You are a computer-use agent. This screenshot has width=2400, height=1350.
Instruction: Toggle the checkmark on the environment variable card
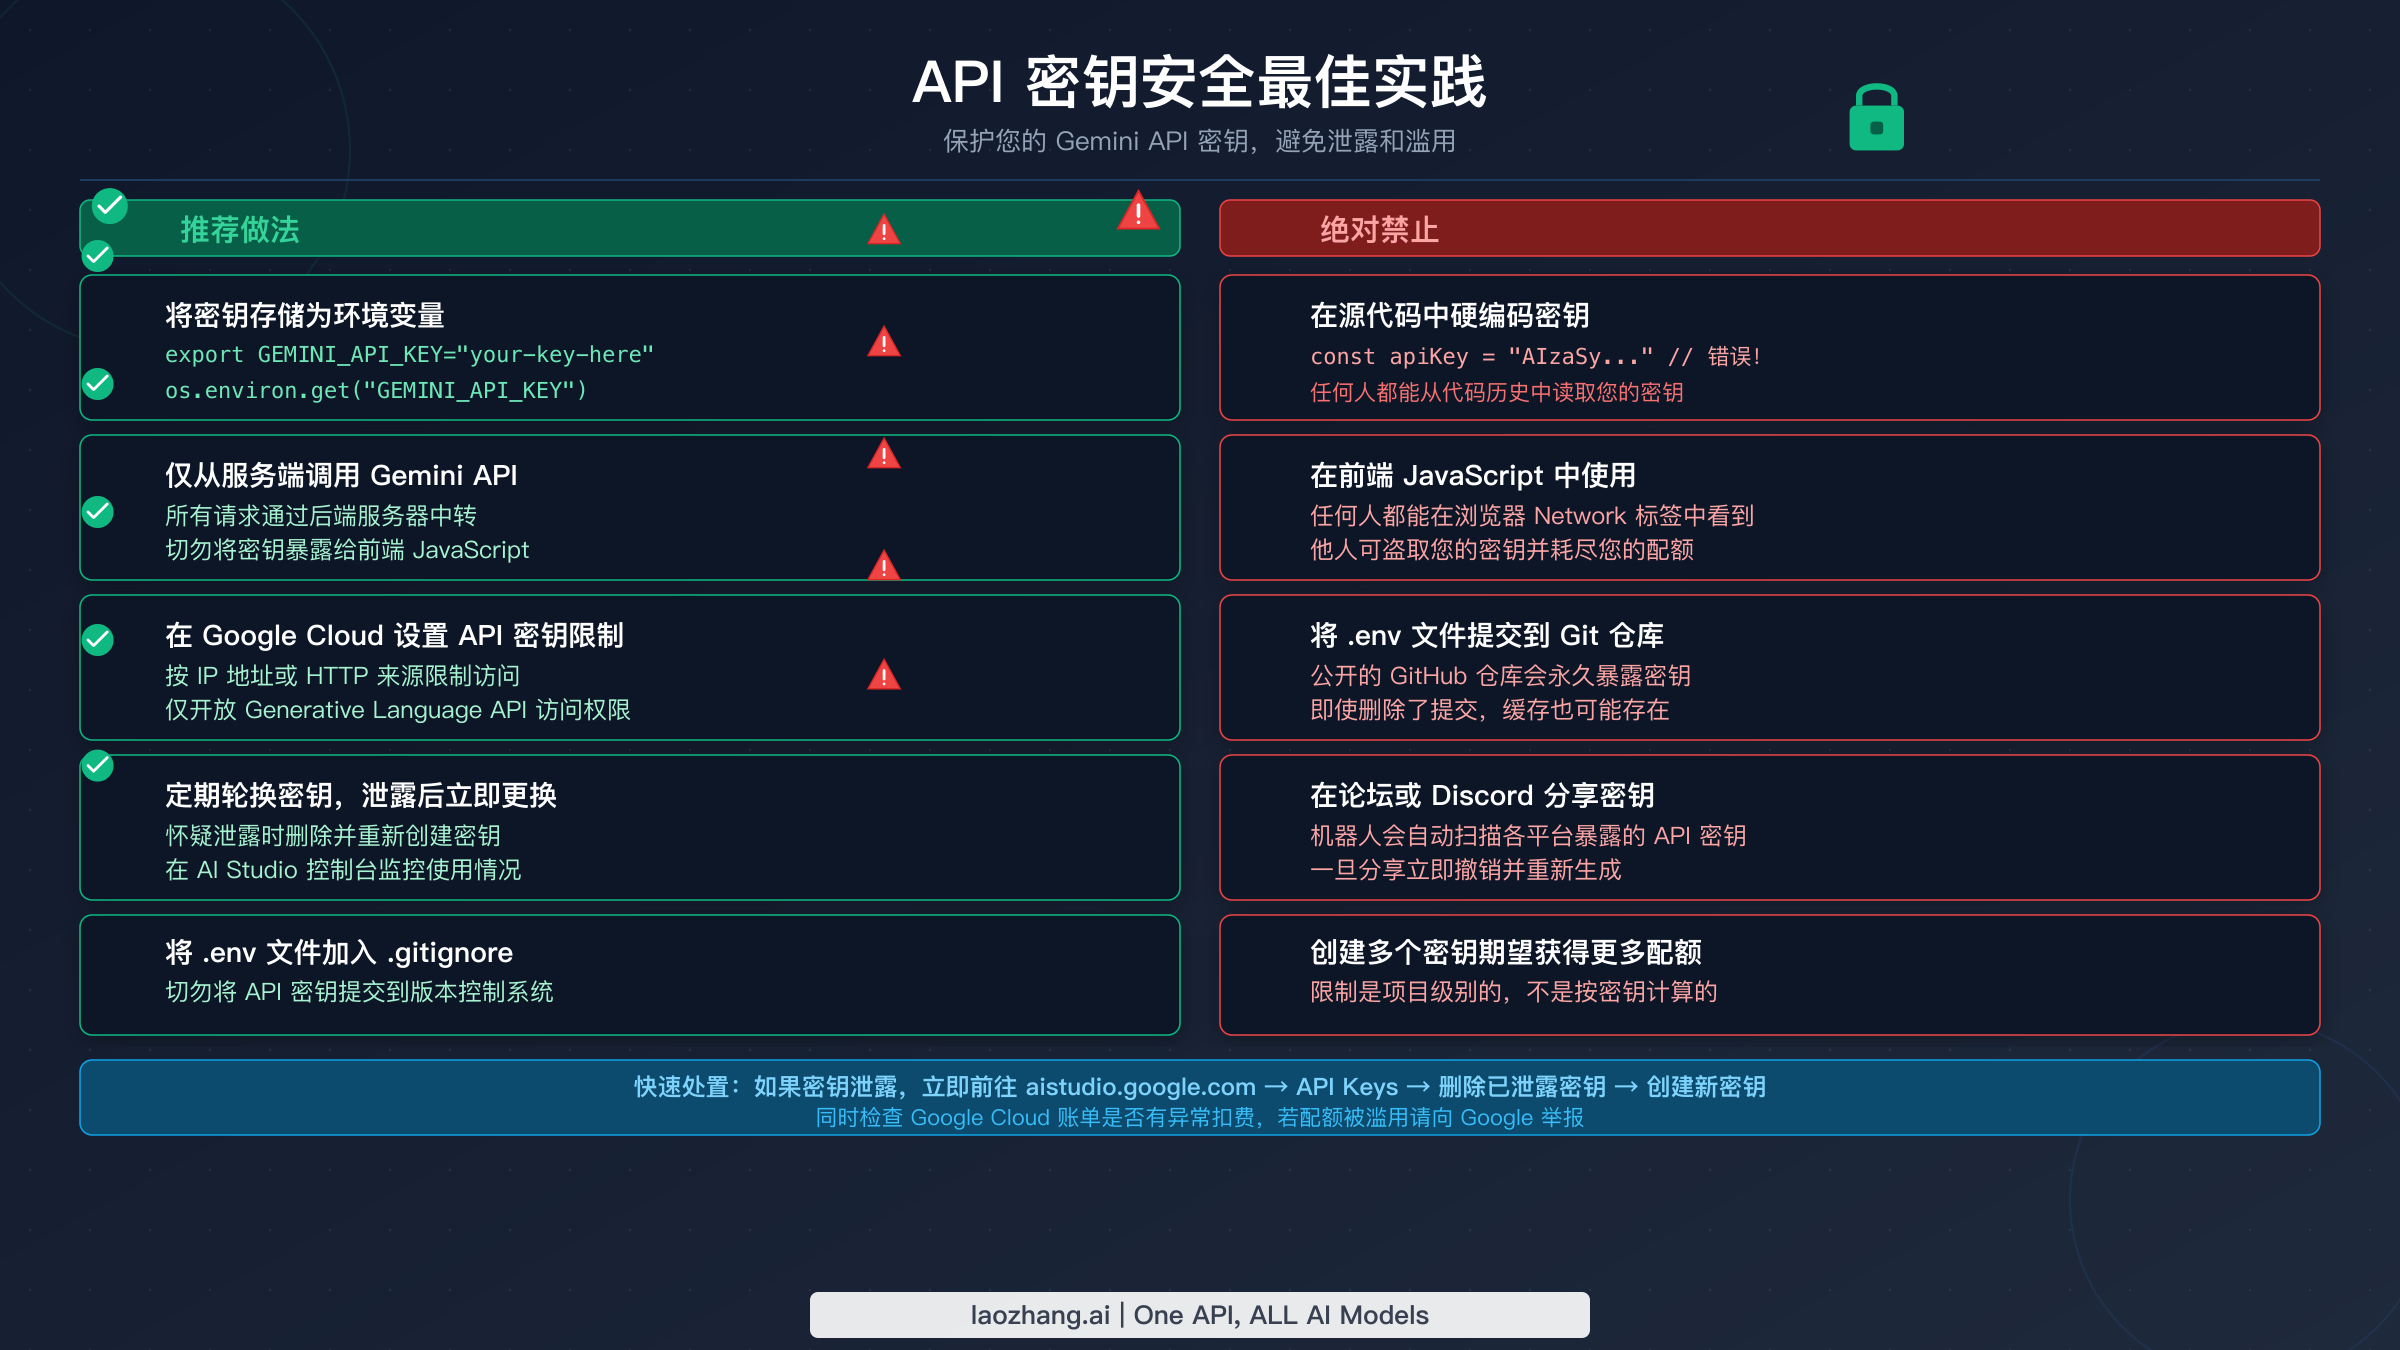pos(97,382)
